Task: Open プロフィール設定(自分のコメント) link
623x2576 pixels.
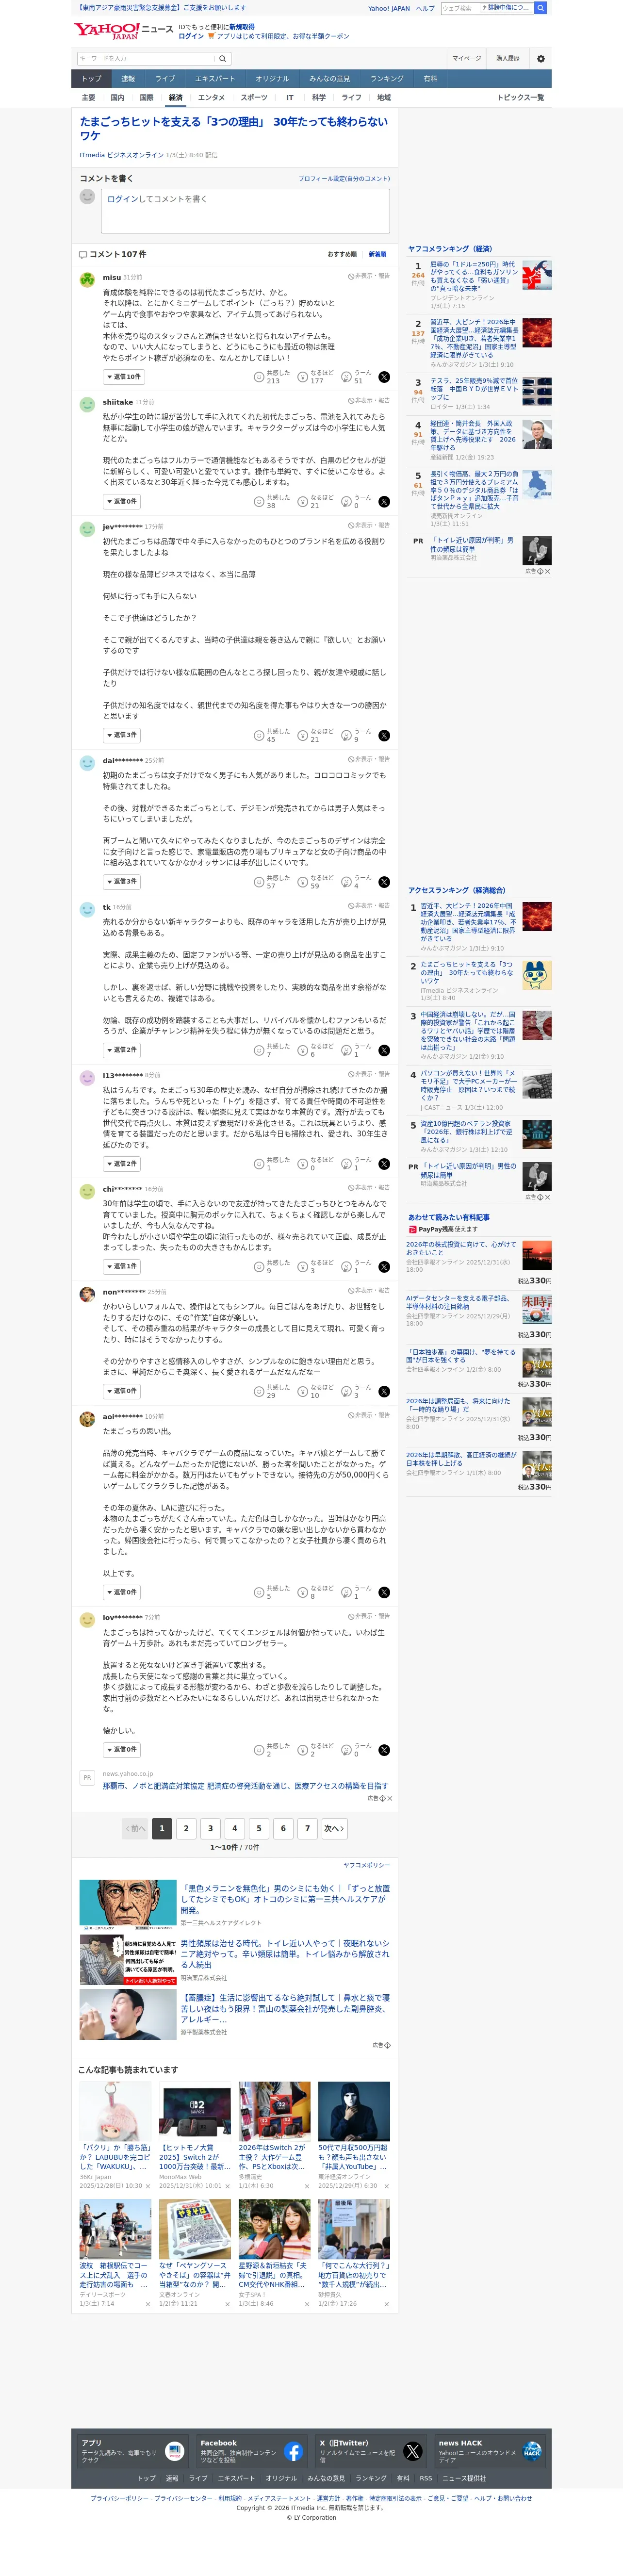Action: (344, 179)
